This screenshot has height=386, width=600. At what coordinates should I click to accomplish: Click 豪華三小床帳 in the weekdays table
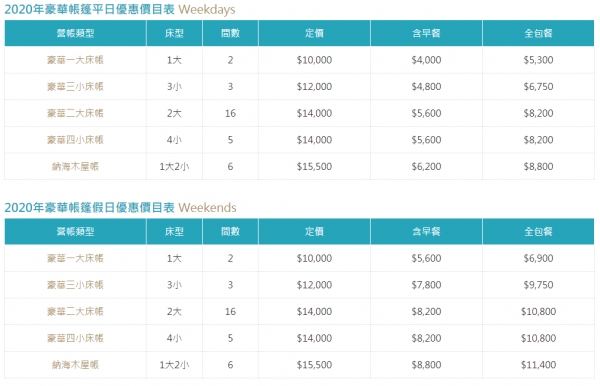[75, 86]
